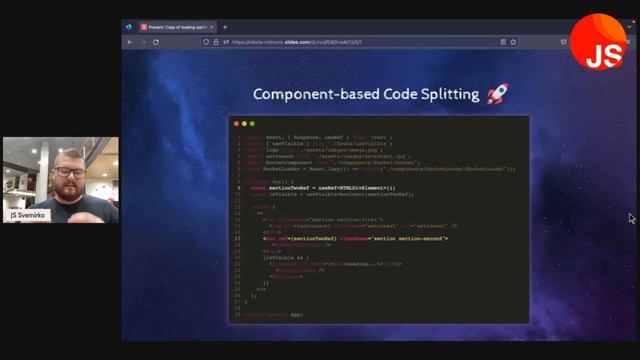This screenshot has height=360, width=640.
Task: Select the 'Present: Copy of loading-perf' tab
Action: tap(178, 27)
